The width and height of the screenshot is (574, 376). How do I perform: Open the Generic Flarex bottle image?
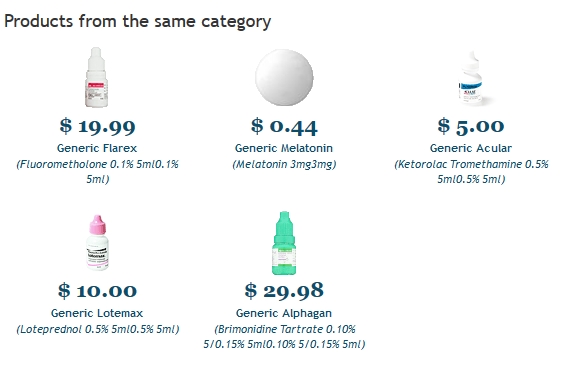(x=97, y=77)
